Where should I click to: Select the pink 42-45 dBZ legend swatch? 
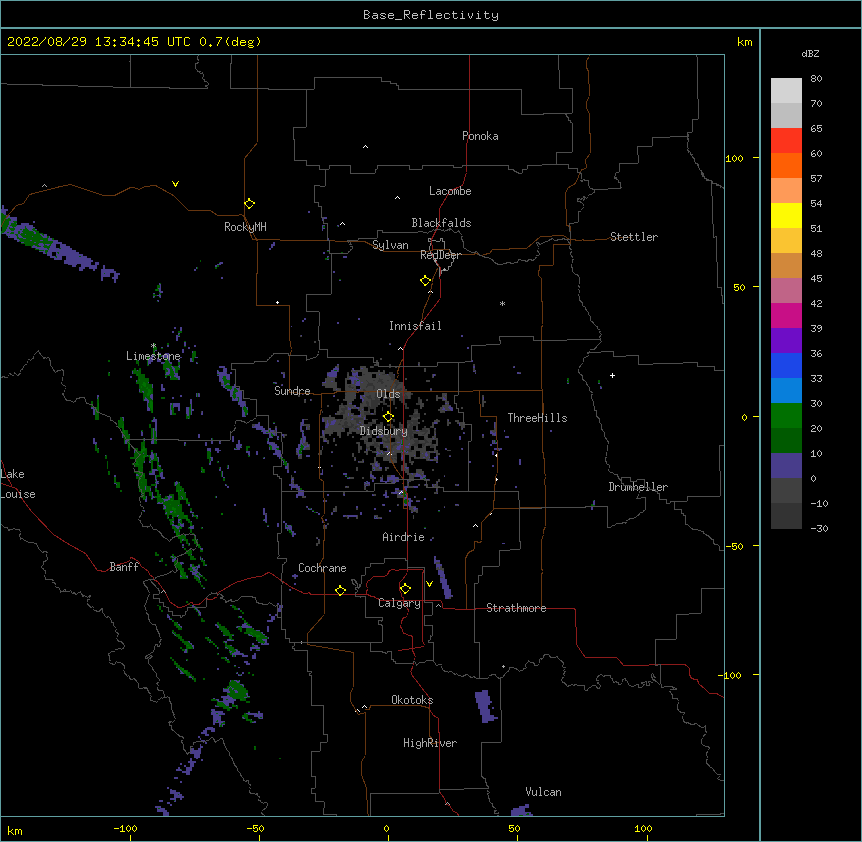(x=786, y=291)
